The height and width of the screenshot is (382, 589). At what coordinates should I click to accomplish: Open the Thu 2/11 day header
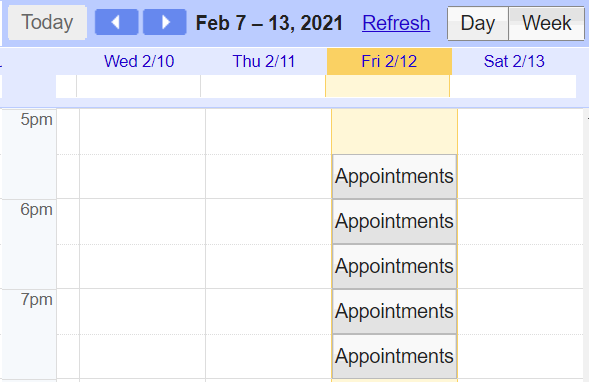click(x=264, y=61)
